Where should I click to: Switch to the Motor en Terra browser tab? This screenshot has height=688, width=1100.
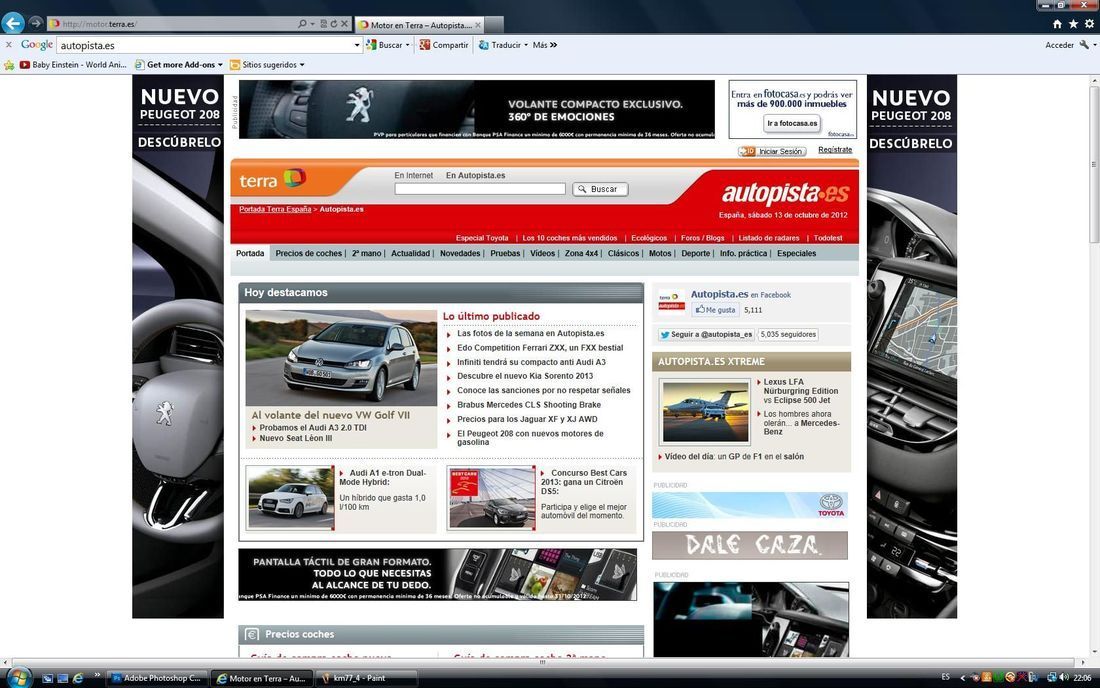(420, 25)
